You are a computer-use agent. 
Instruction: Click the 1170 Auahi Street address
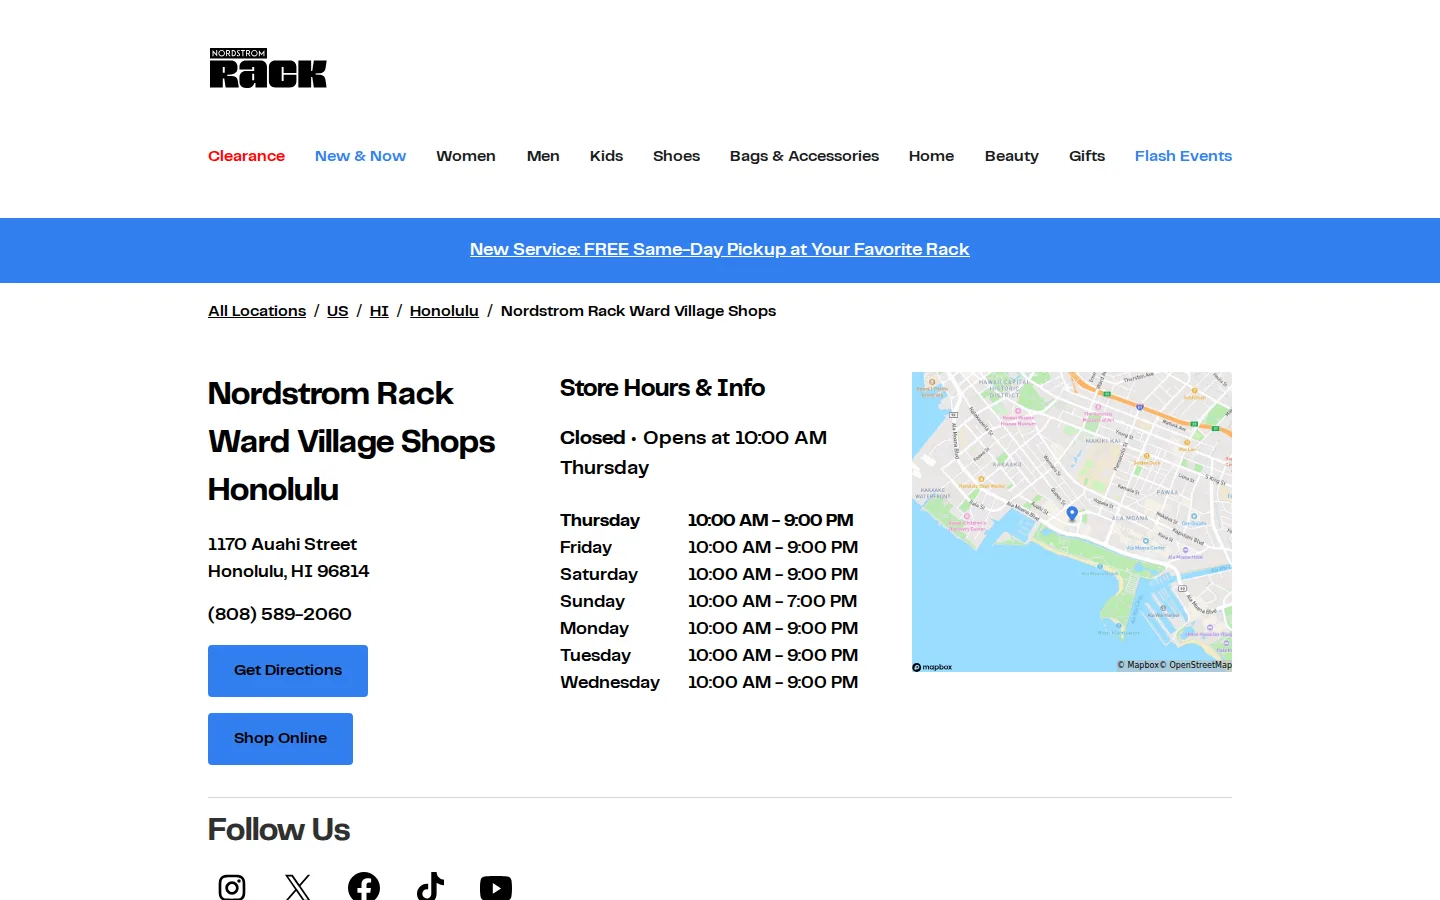click(x=282, y=544)
